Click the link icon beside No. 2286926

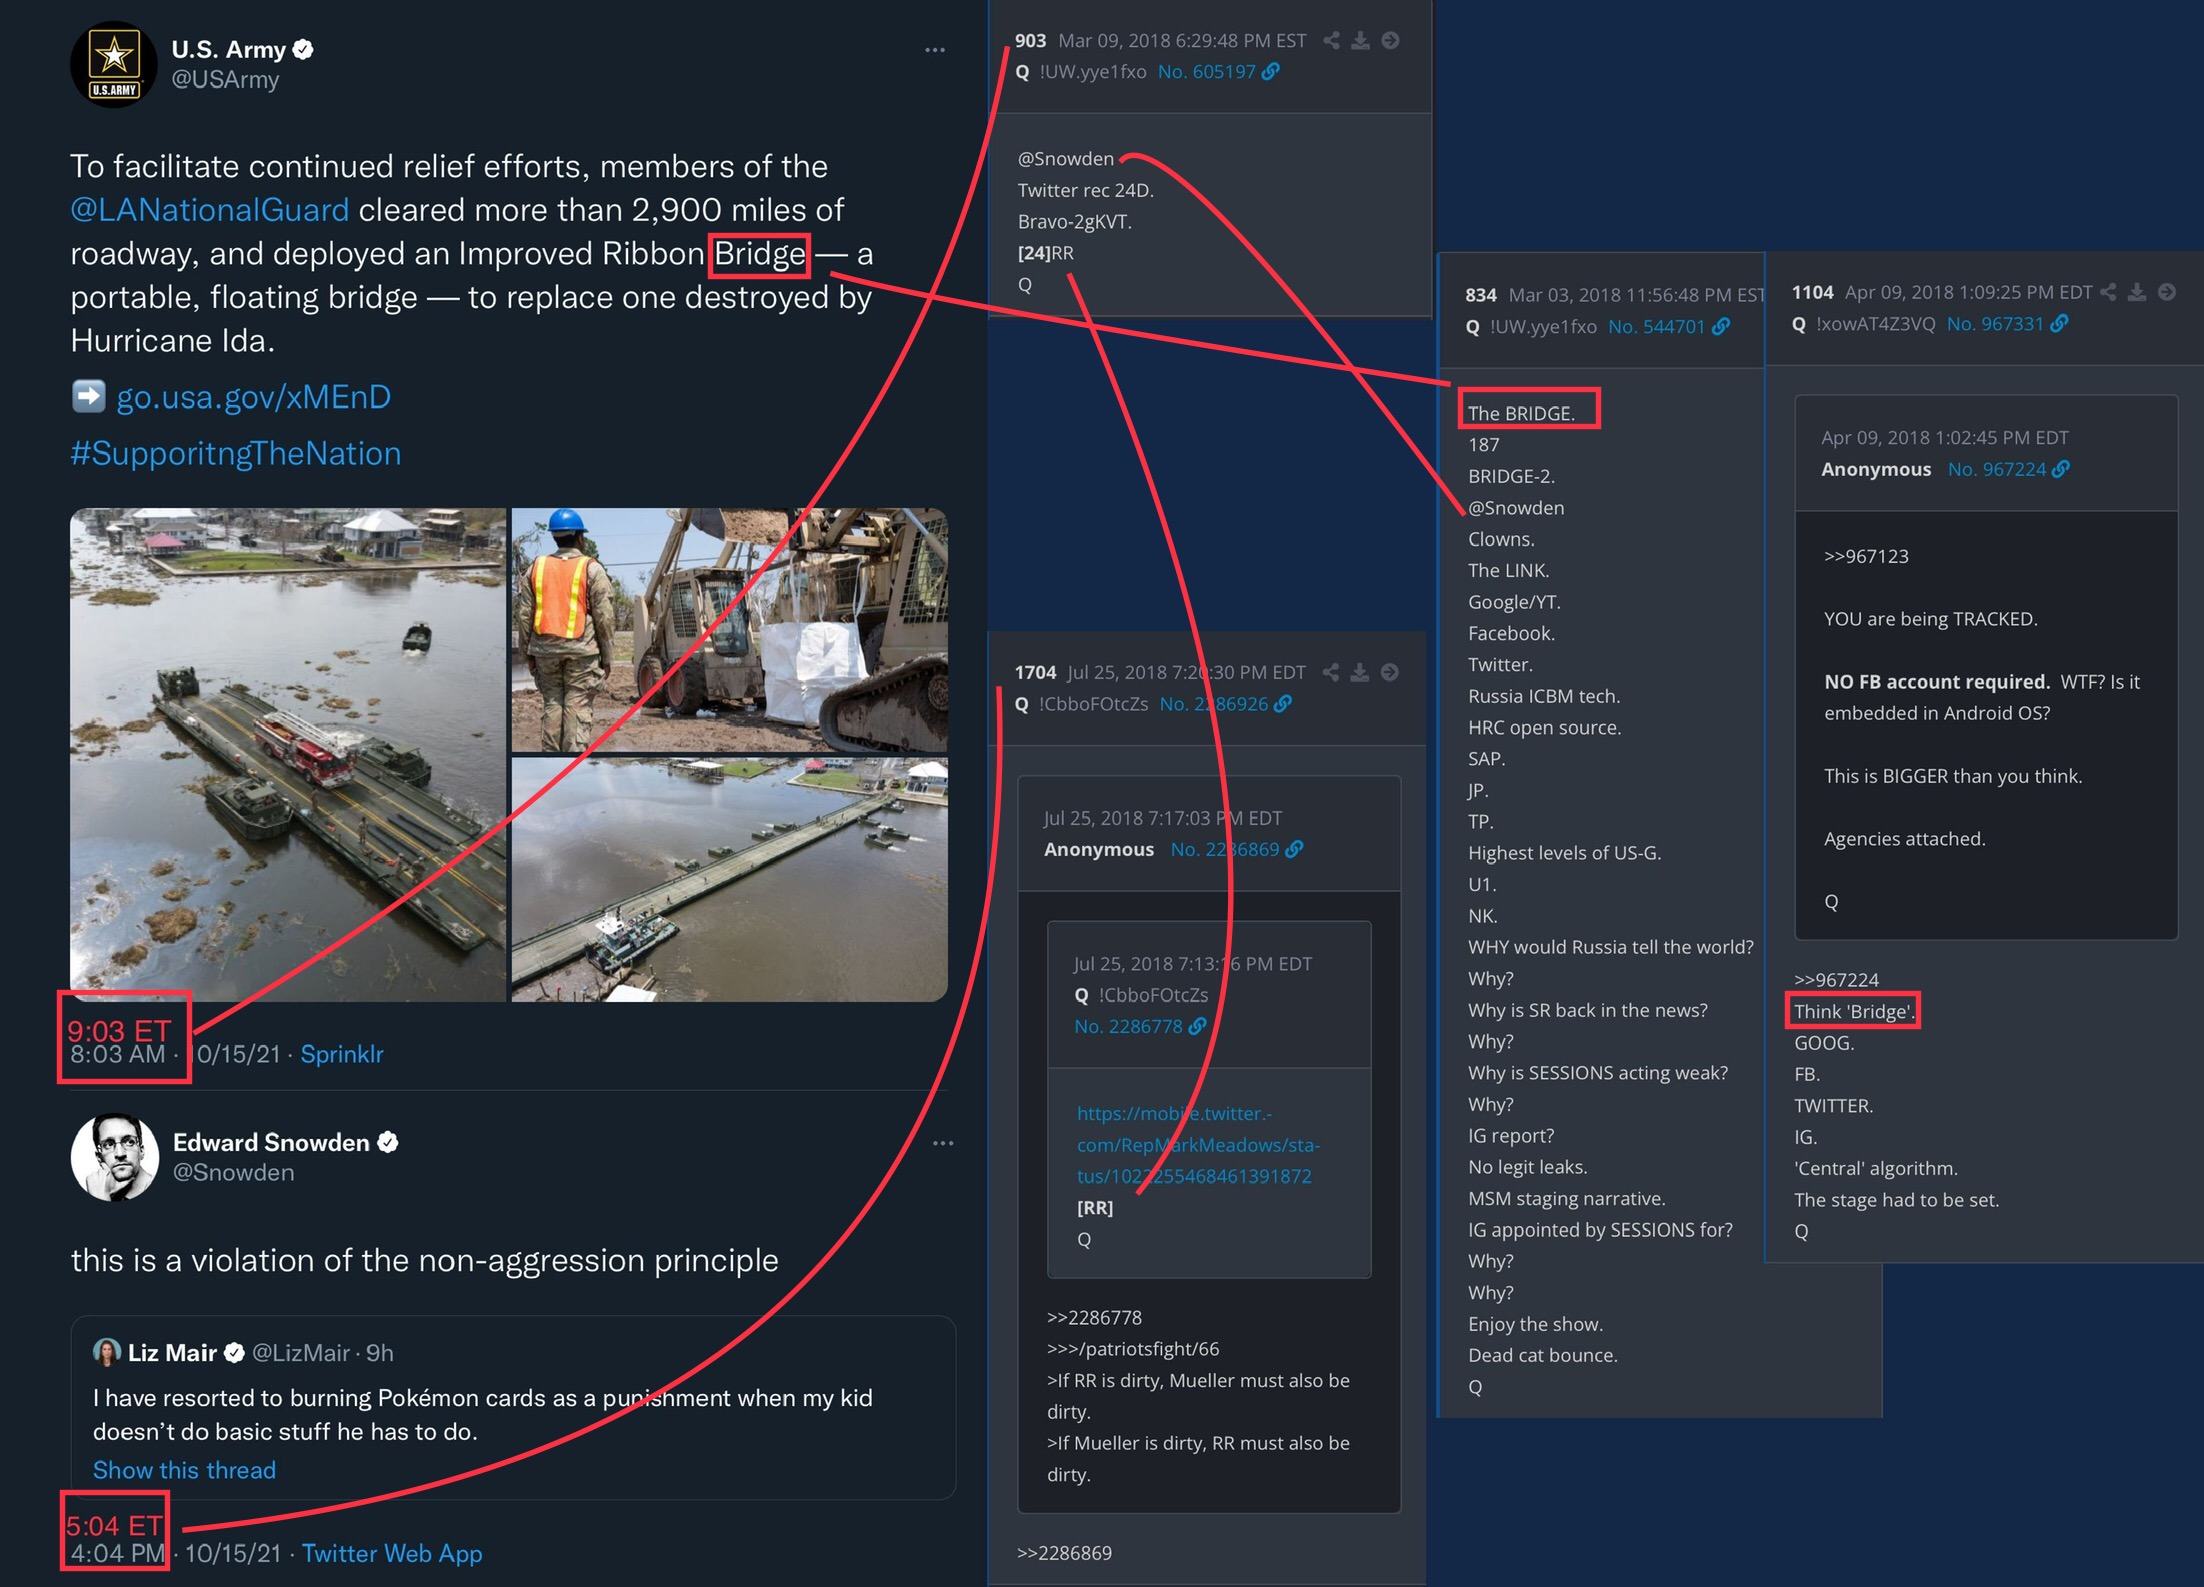tap(1283, 704)
